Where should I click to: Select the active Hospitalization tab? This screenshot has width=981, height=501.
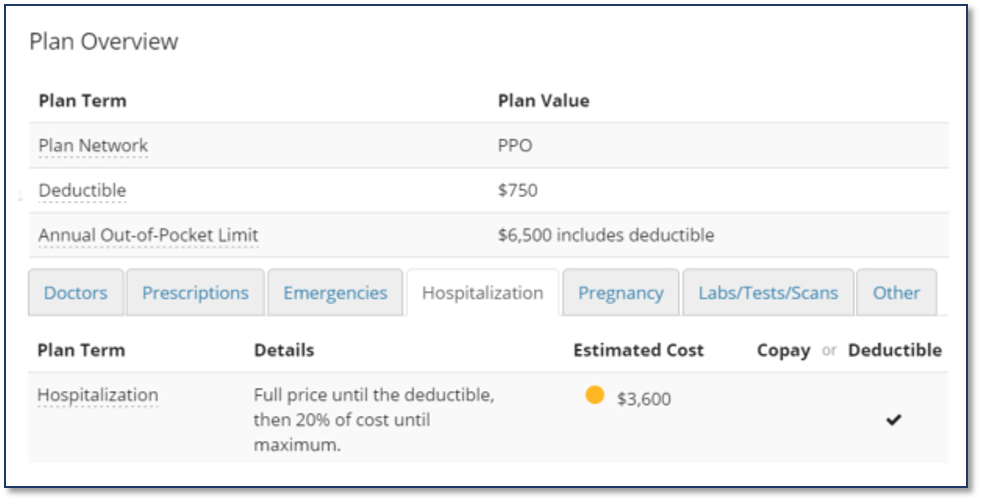click(x=482, y=293)
